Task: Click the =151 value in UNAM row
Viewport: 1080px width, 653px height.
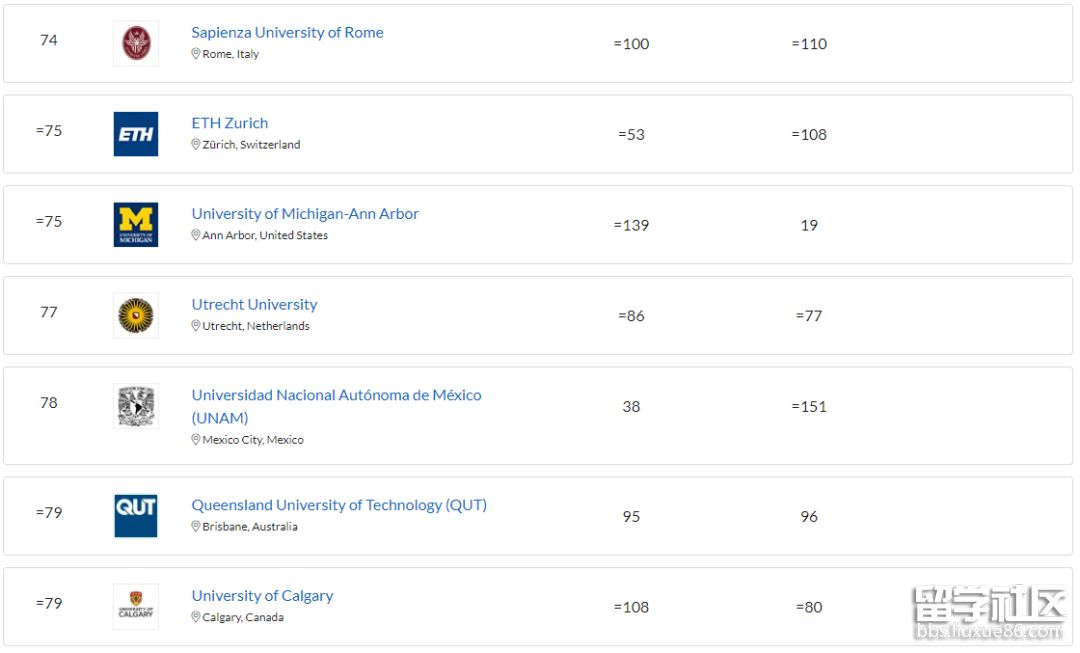Action: point(809,406)
